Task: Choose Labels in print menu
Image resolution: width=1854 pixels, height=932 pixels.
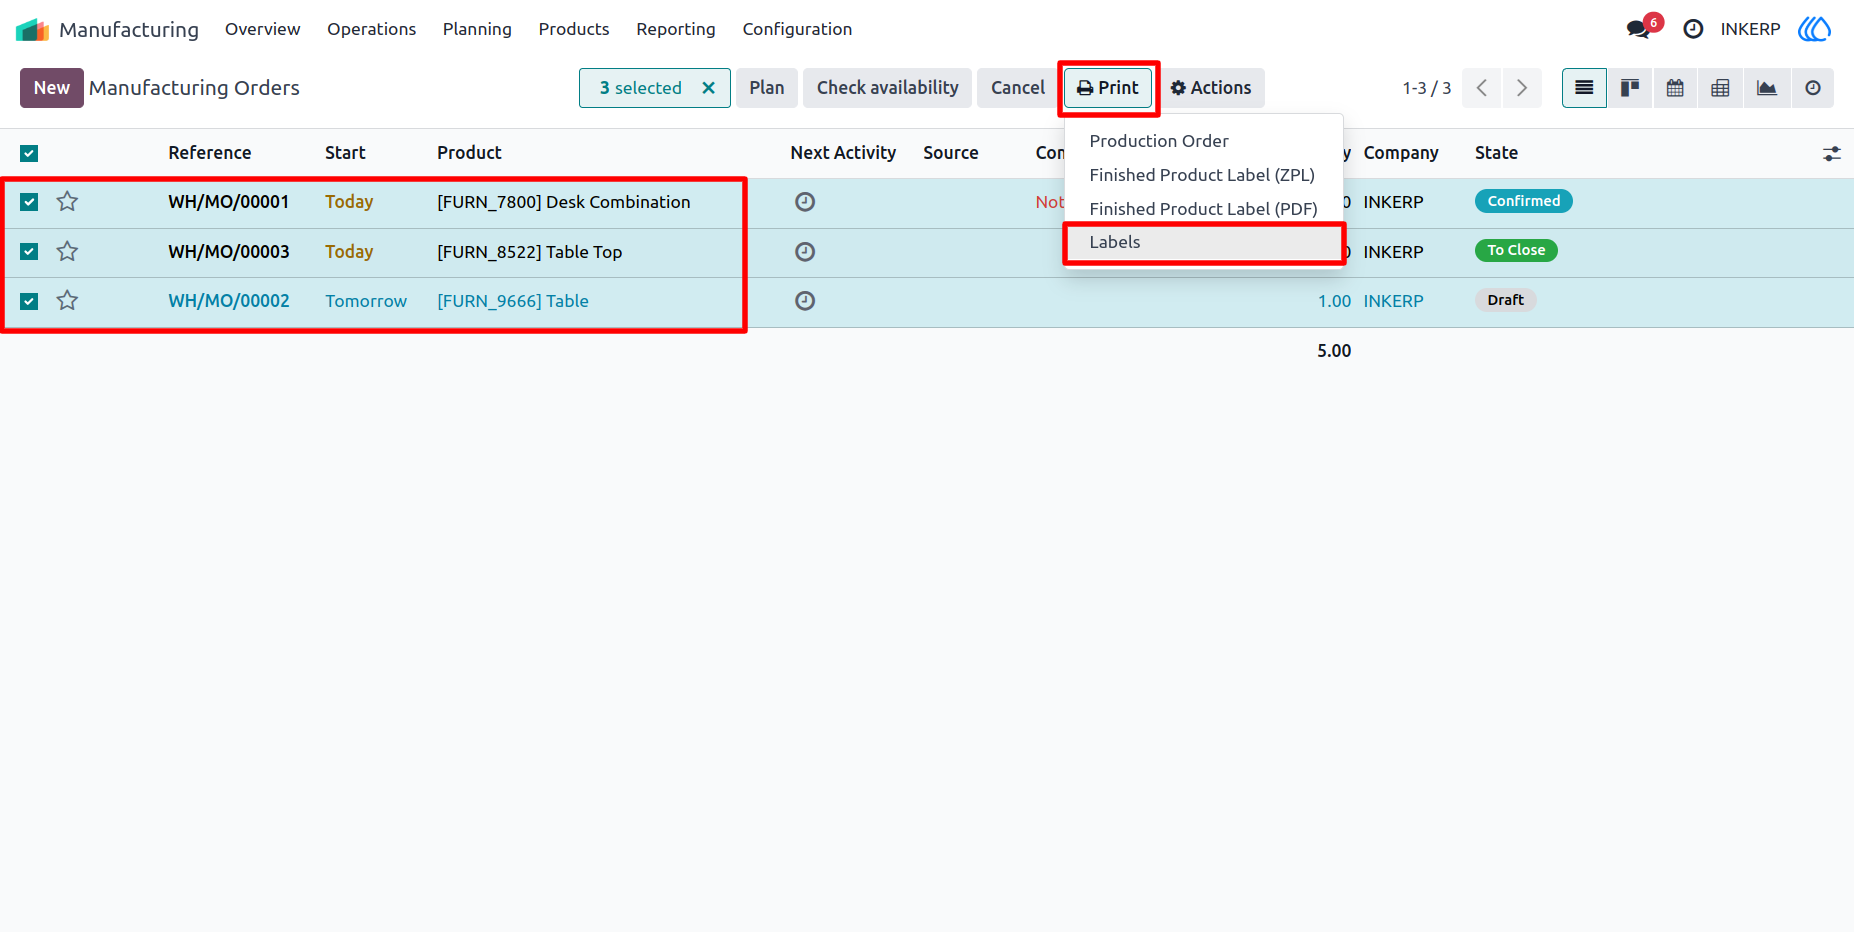Action: [1204, 243]
